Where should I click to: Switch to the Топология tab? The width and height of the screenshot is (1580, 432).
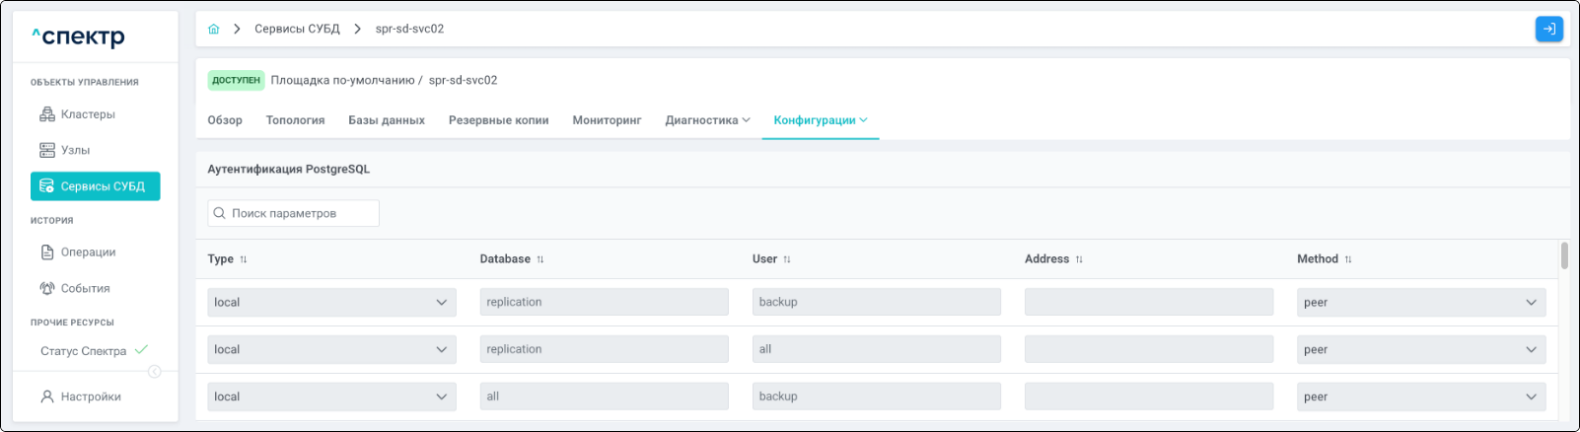tap(295, 120)
